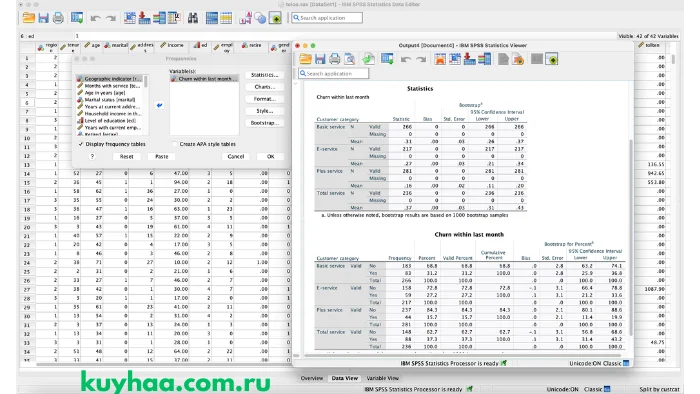This screenshot has height=394, width=700.
Task: Click the marital column header
Action: tap(116, 46)
